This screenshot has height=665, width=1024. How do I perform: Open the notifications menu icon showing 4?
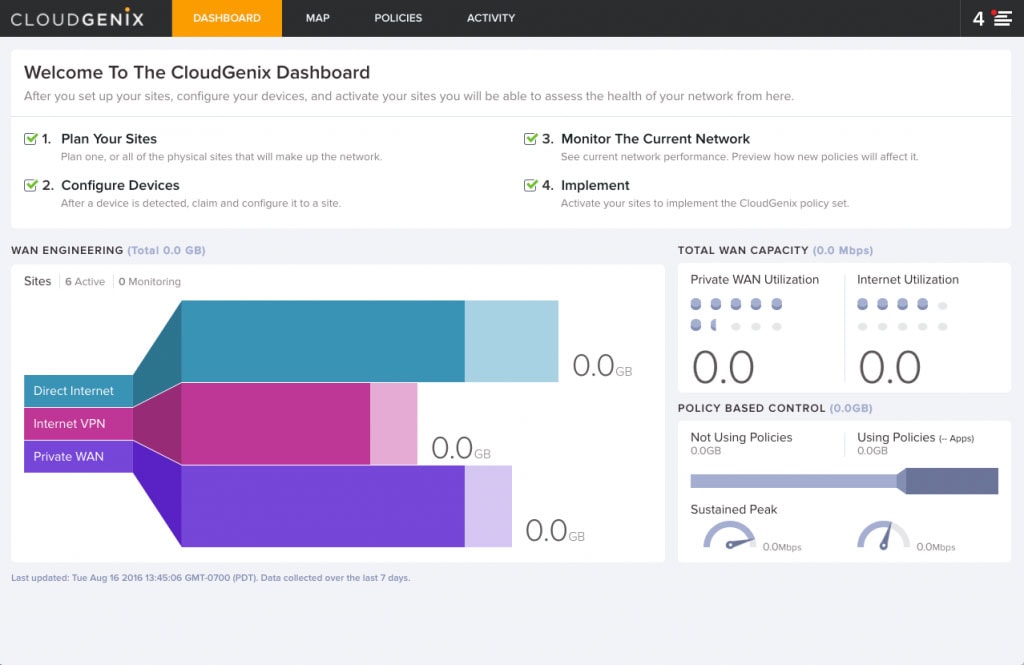coord(992,18)
